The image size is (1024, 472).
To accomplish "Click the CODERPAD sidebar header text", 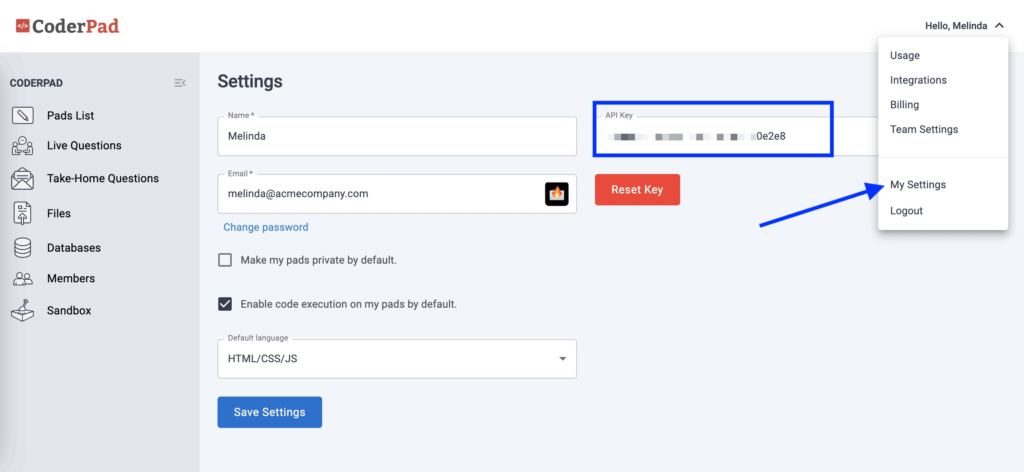I will tap(37, 84).
